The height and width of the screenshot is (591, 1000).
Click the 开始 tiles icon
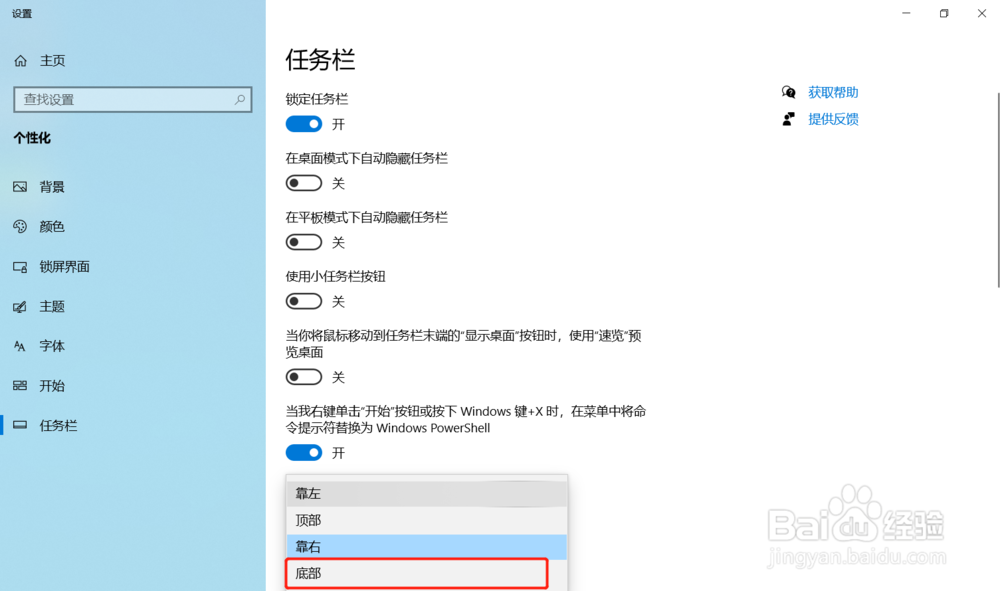(x=20, y=386)
